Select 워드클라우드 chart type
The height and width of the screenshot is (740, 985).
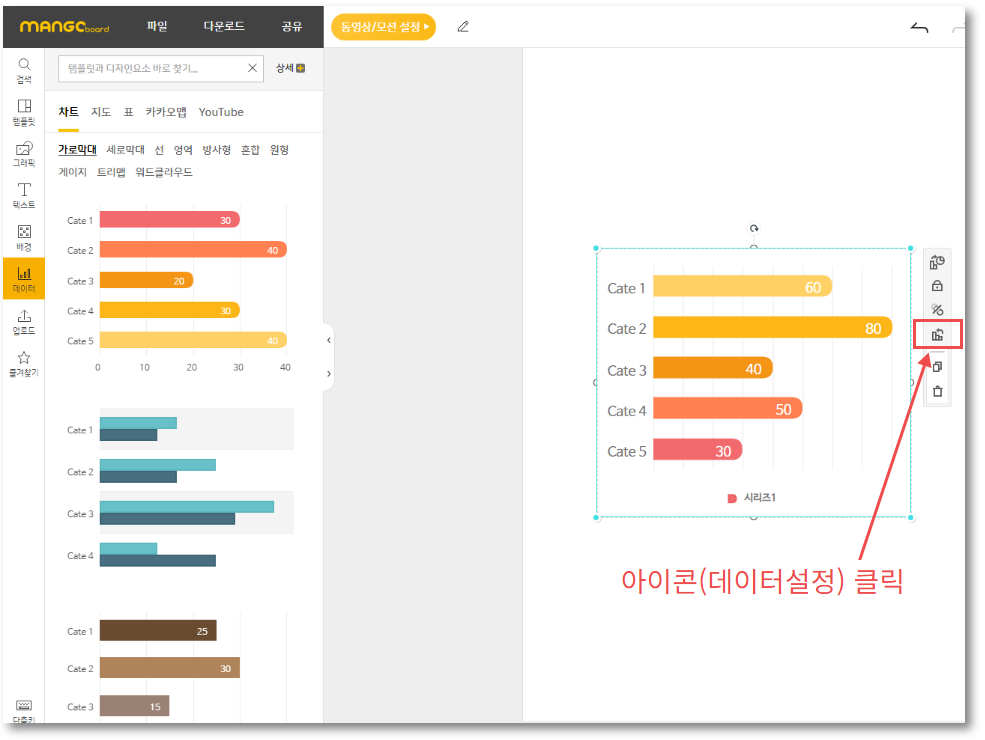(164, 172)
